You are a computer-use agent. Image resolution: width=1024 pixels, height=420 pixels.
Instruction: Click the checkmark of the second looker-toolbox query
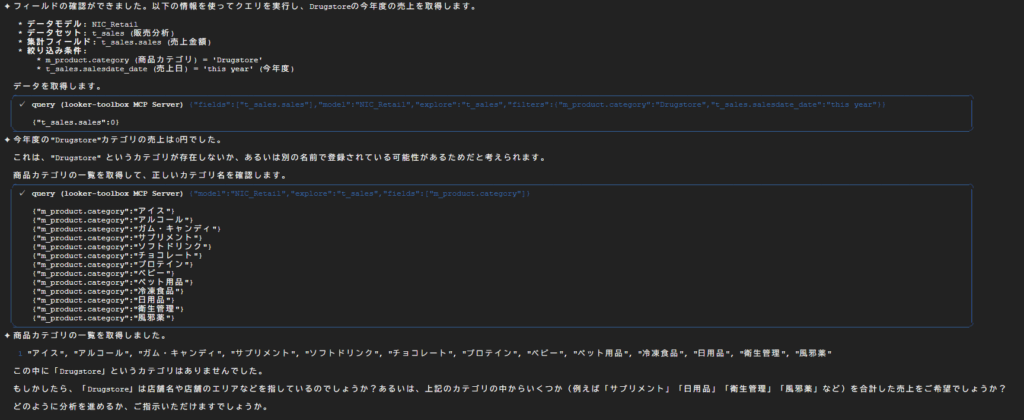(23, 194)
